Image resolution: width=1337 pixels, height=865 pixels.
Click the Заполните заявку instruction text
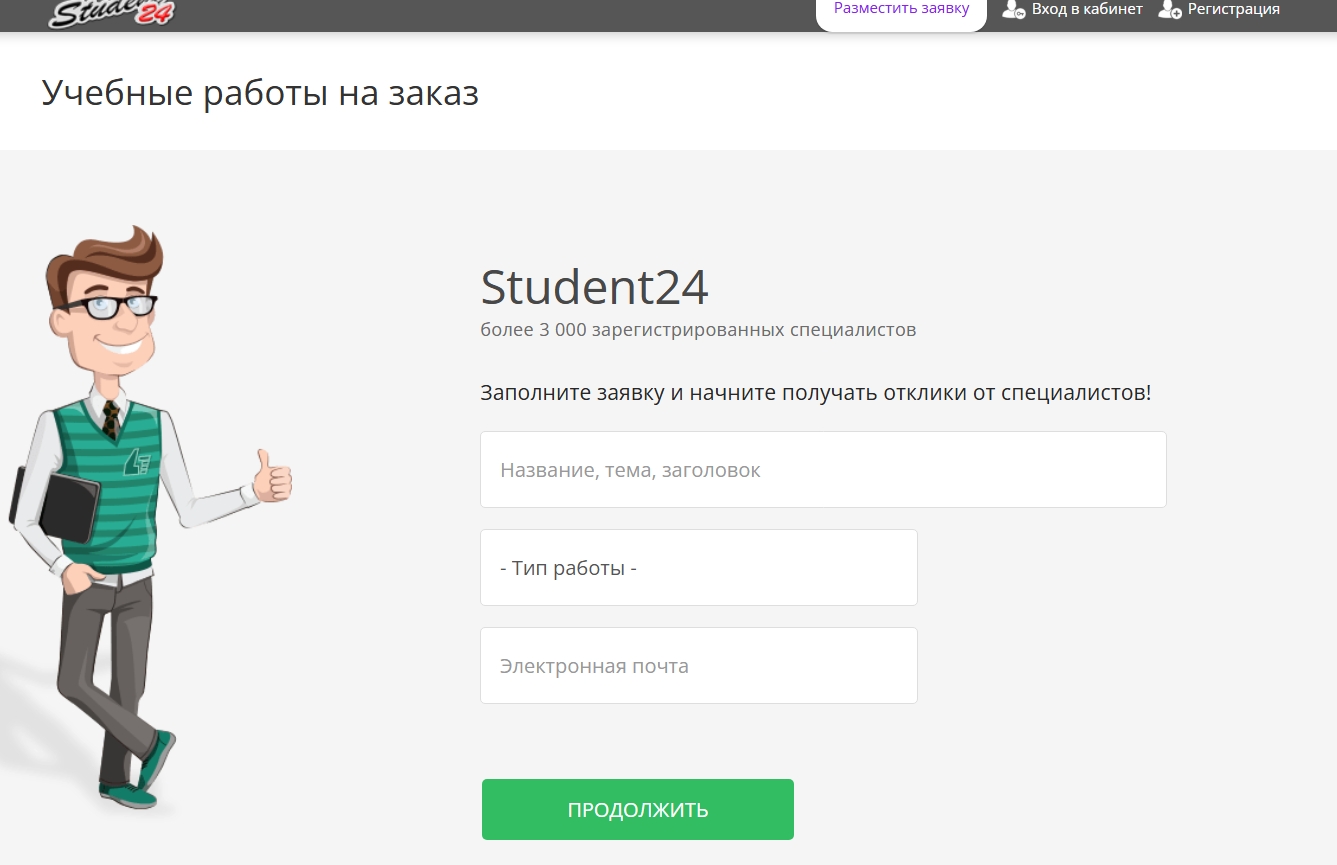(815, 393)
